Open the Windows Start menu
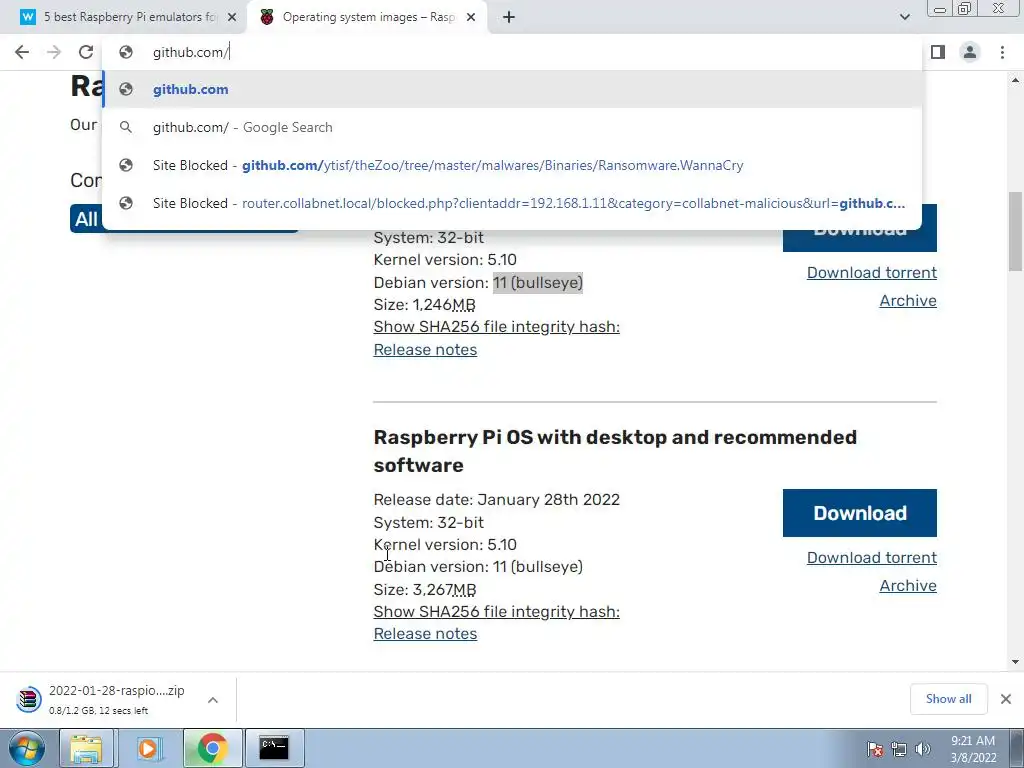 (27, 748)
